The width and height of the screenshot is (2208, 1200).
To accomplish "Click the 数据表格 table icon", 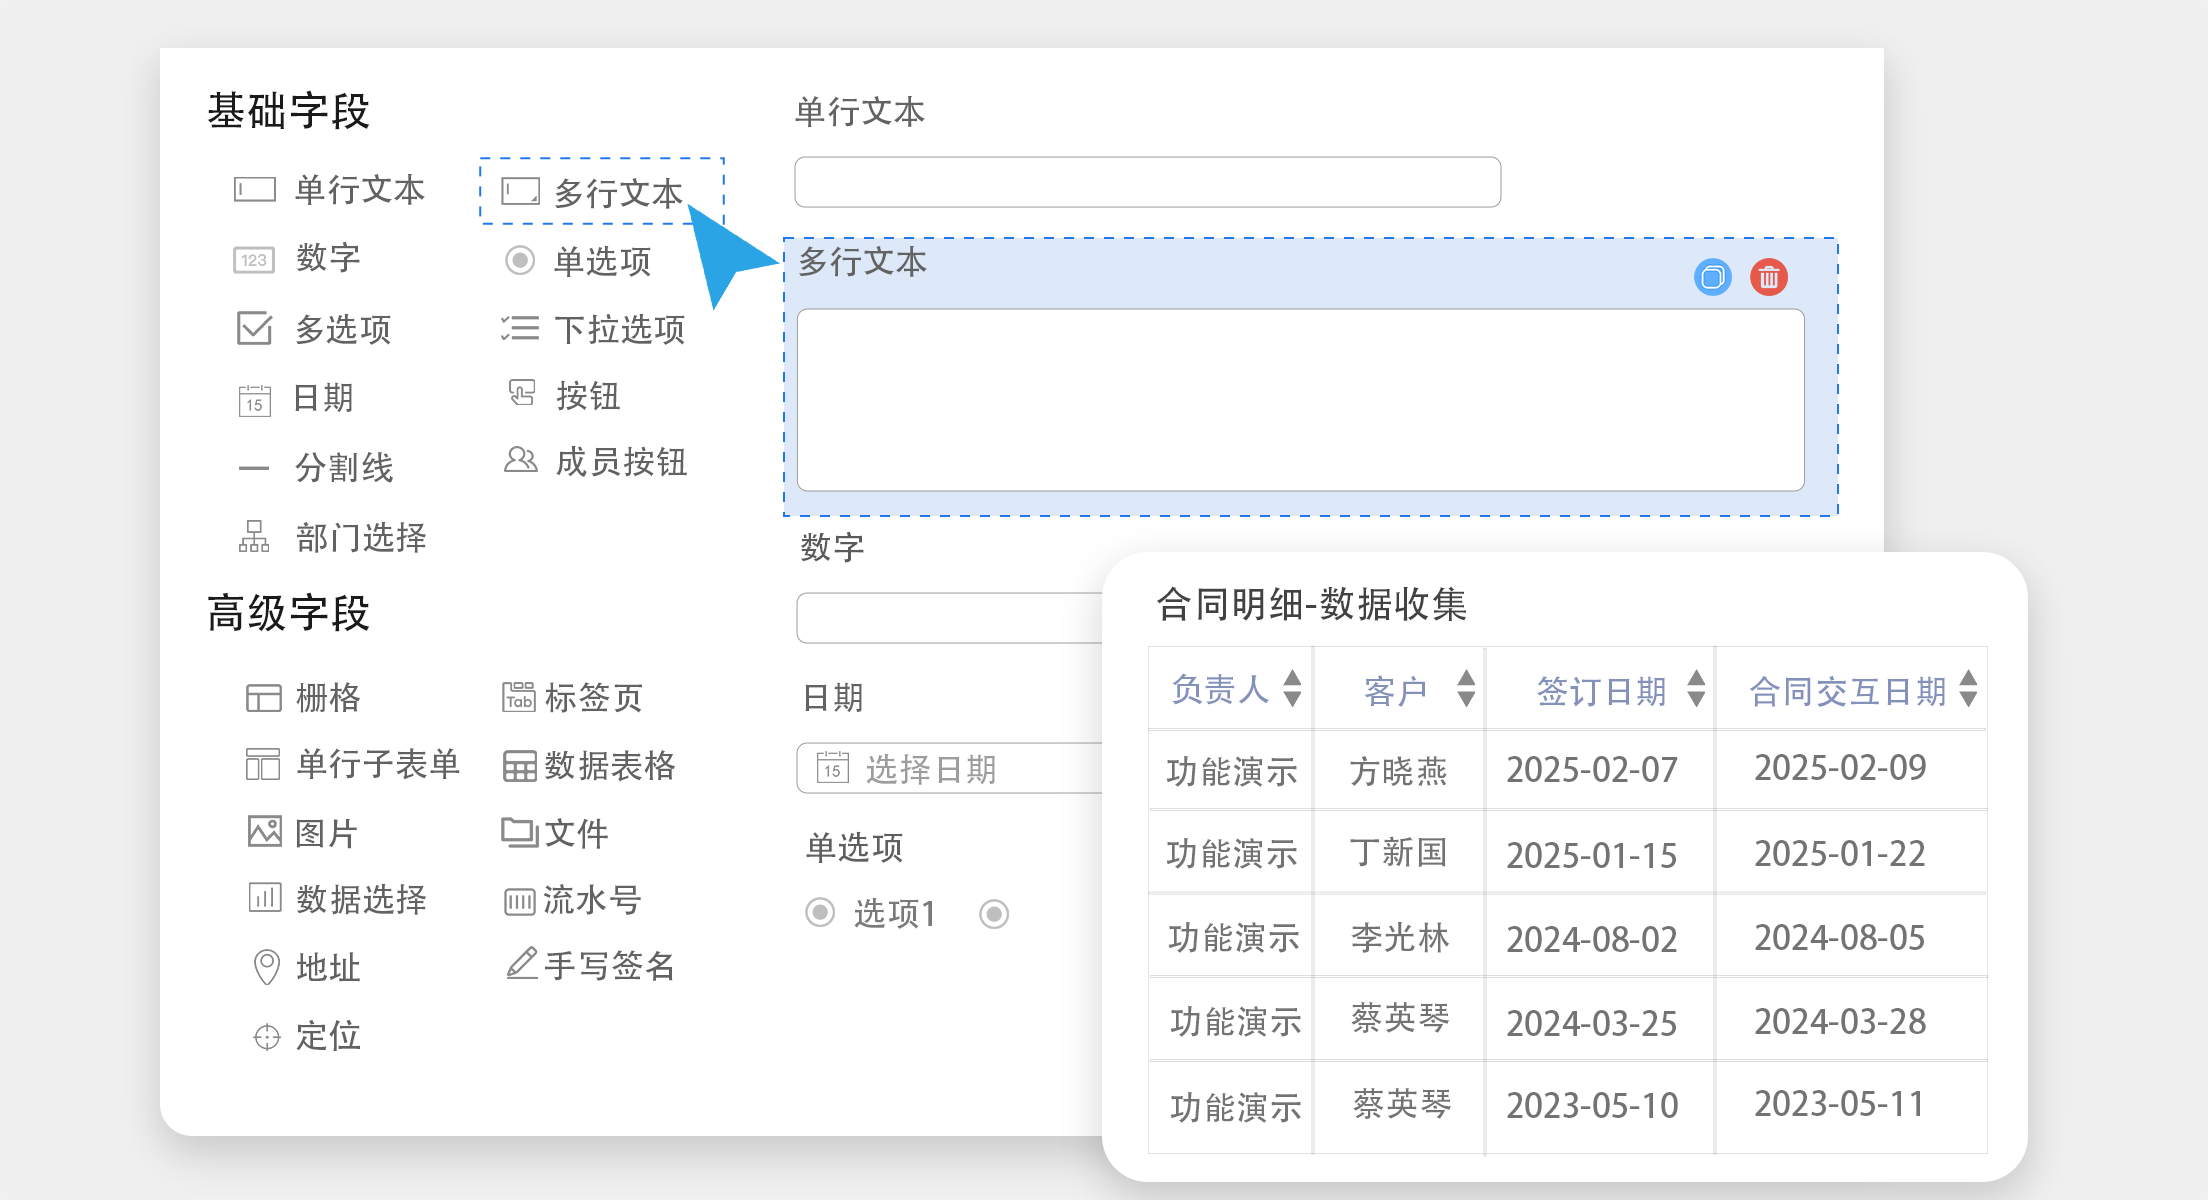I will pos(519,766).
